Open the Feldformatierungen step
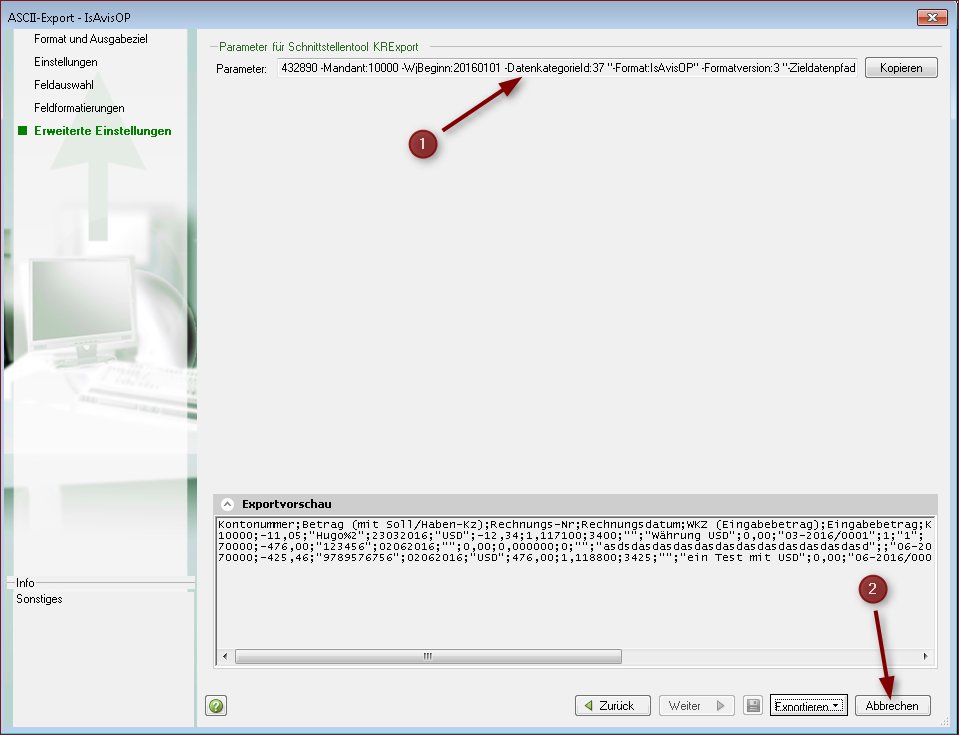Viewport: 959px width, 735px height. [x=79, y=108]
